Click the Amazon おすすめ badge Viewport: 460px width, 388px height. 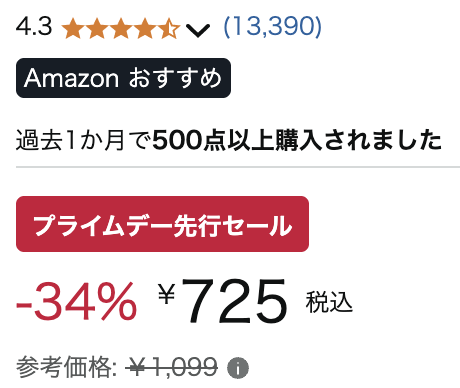click(123, 78)
